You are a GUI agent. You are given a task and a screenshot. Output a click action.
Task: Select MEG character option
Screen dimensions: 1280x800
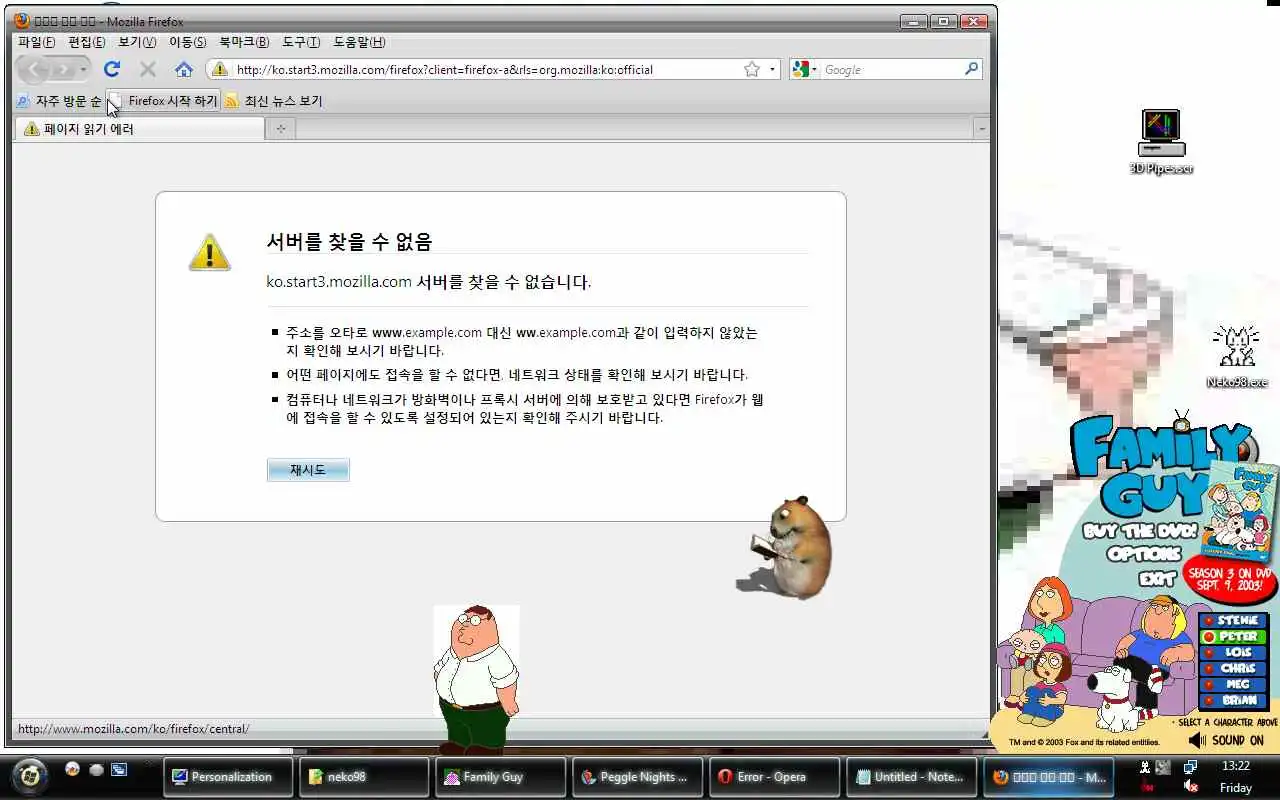pyautogui.click(x=1233, y=684)
